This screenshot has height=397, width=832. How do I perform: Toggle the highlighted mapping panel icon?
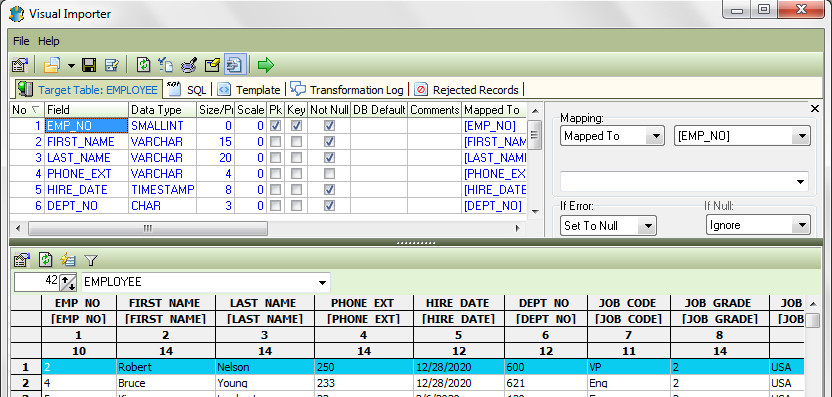pyautogui.click(x=234, y=65)
